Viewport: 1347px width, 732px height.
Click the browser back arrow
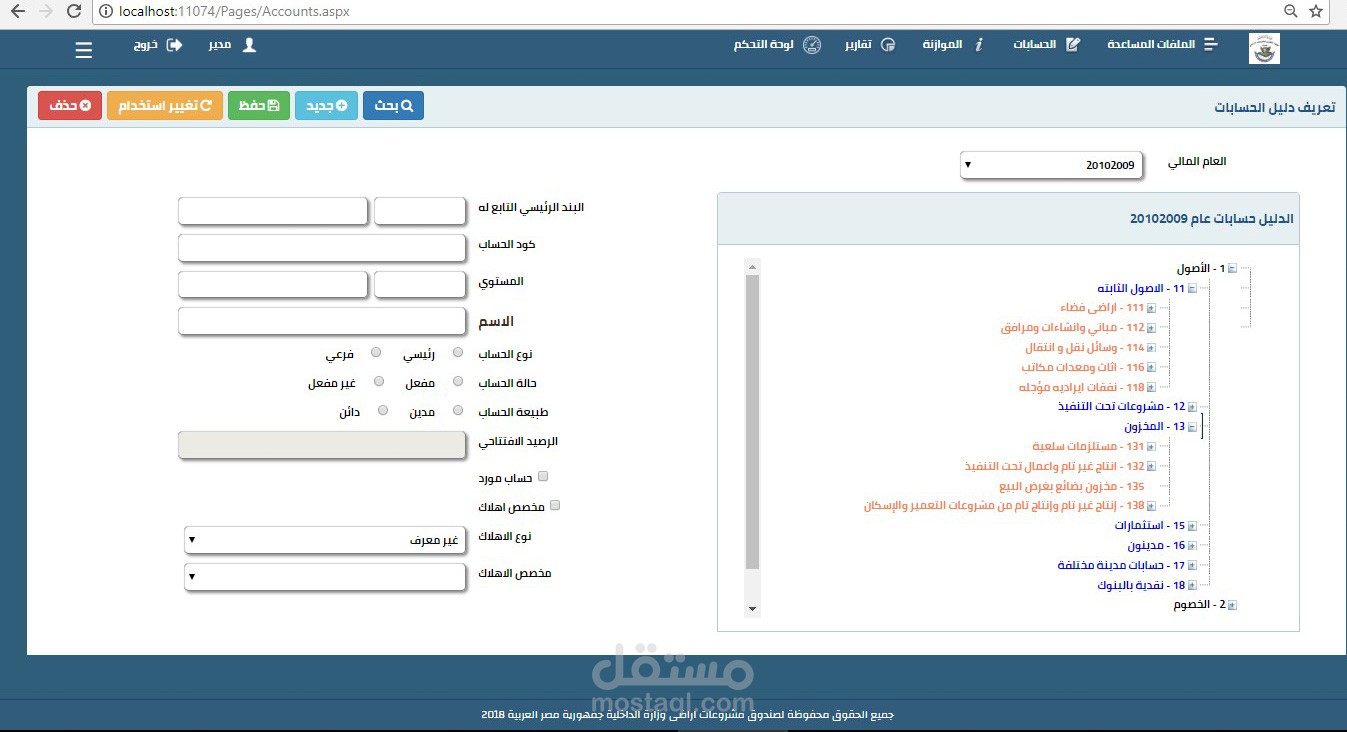(x=18, y=12)
